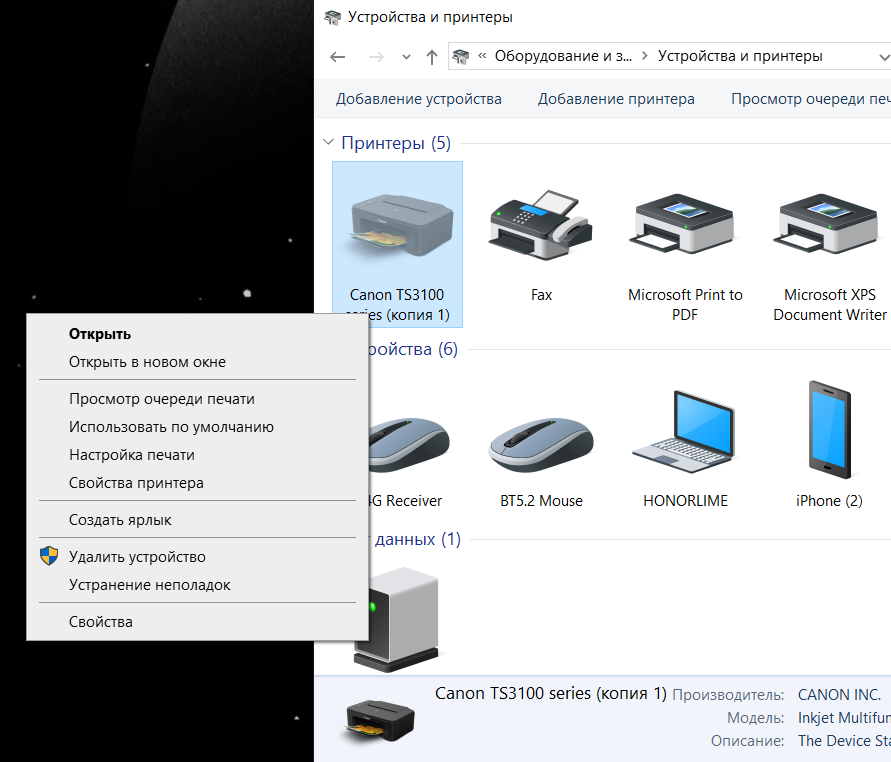Collapse the Принтеры (5) group
This screenshot has height=762, width=891.
(x=328, y=142)
